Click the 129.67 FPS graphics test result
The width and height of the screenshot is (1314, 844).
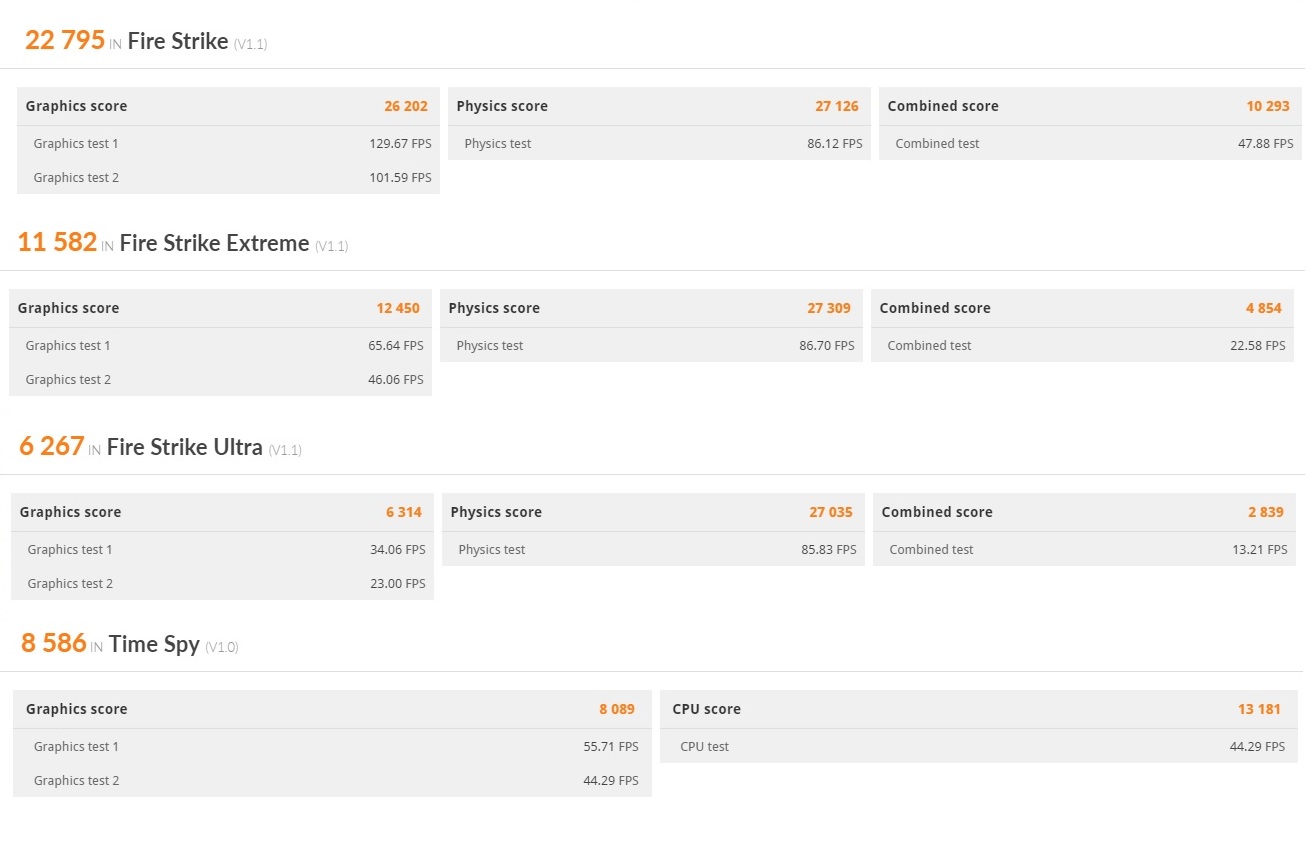(x=400, y=144)
